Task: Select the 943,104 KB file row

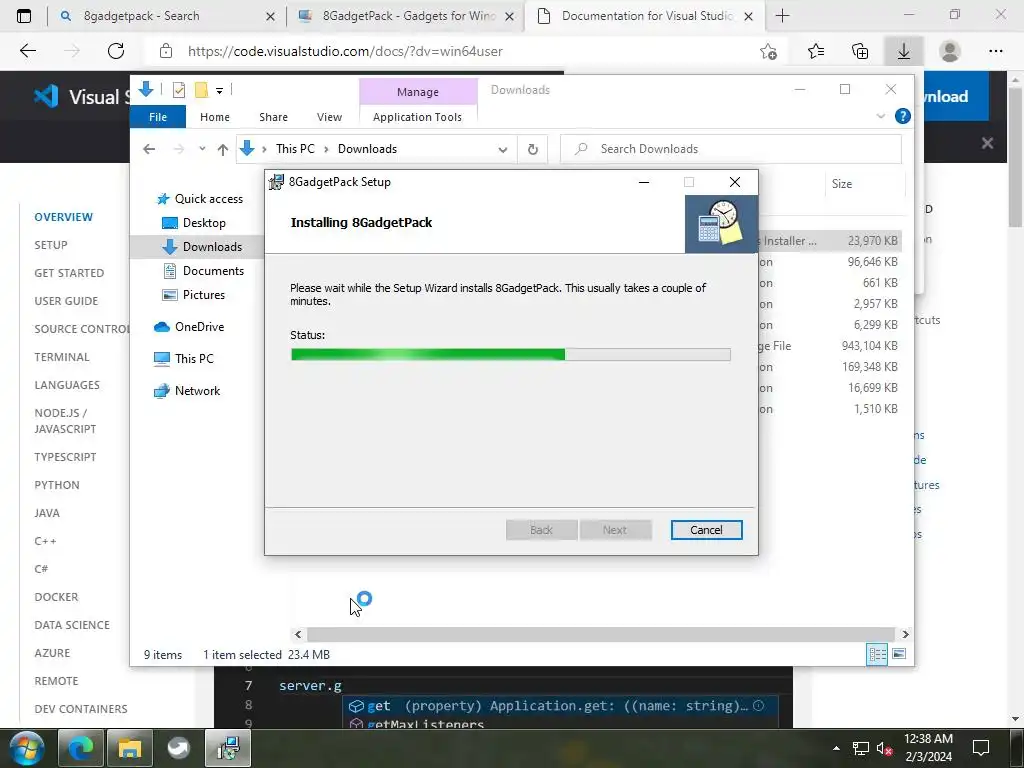Action: click(831, 345)
